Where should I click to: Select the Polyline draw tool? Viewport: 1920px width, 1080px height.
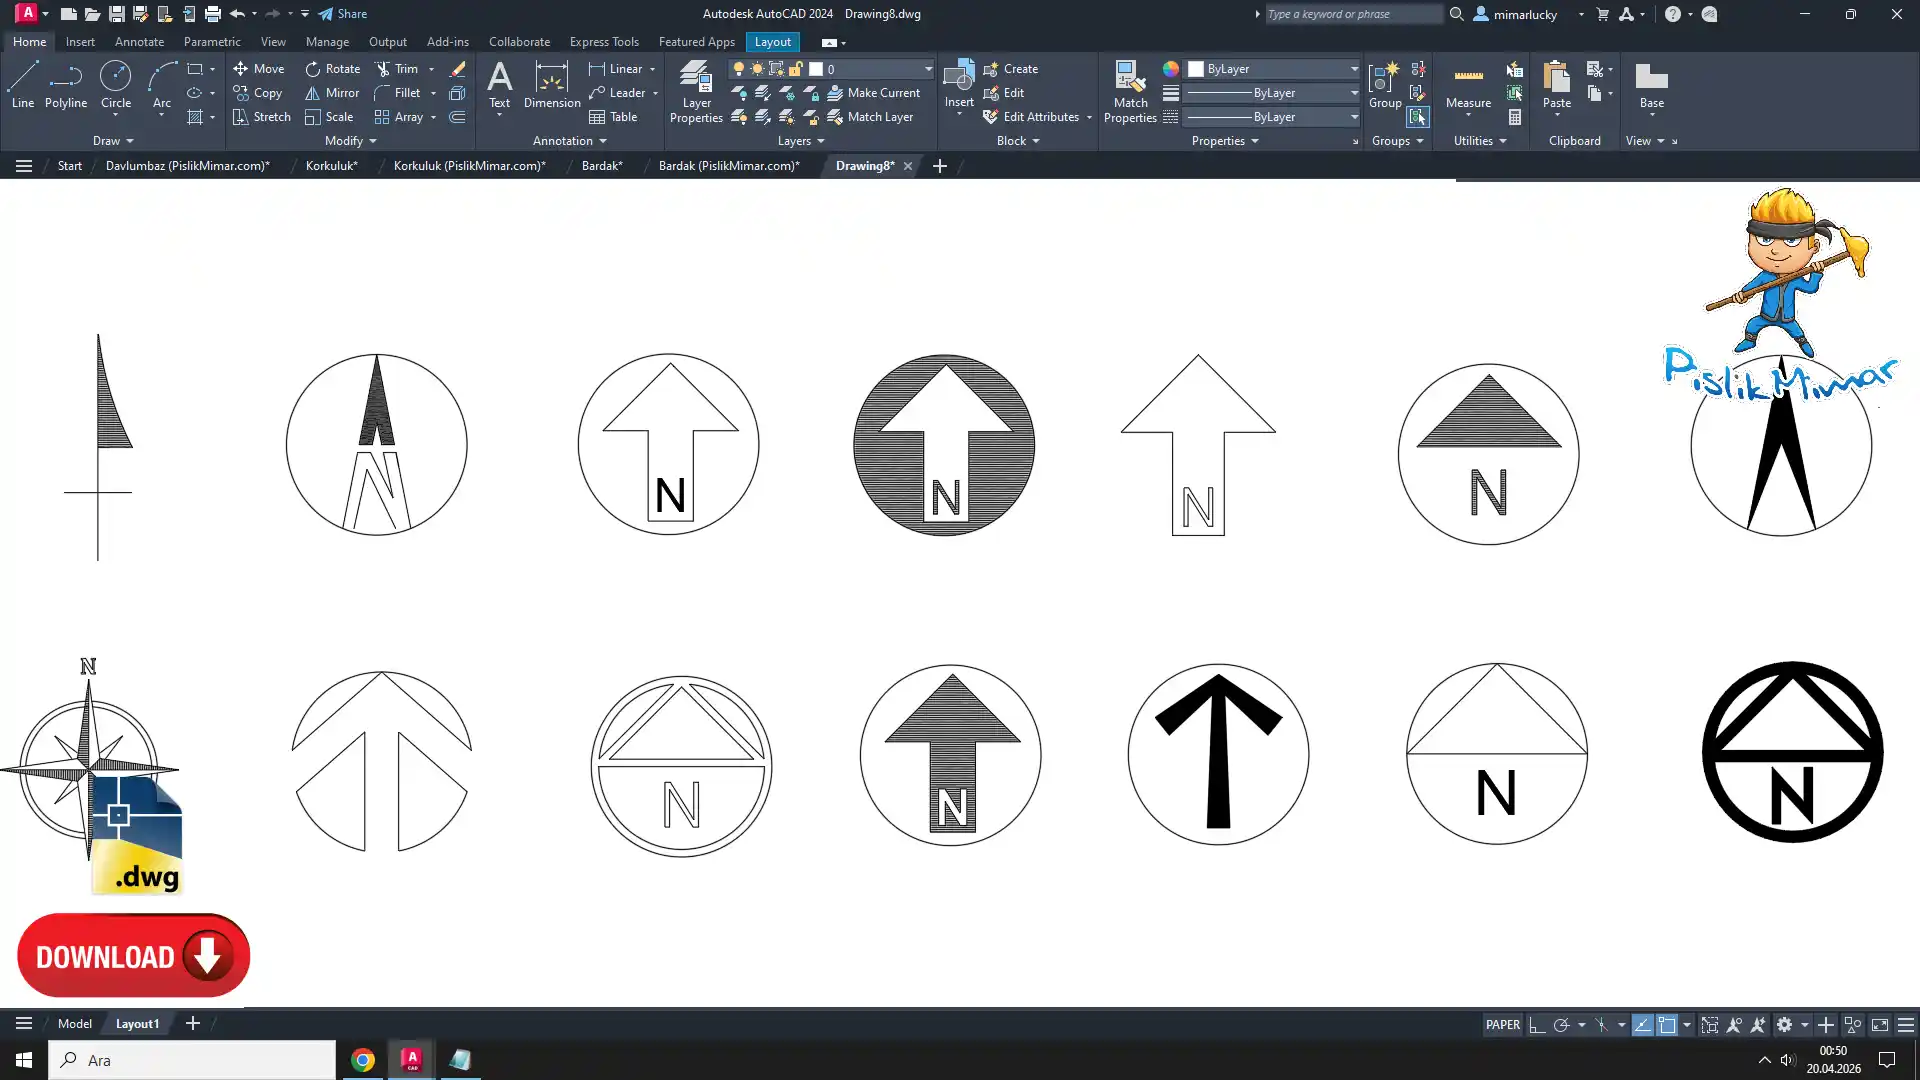pos(66,84)
